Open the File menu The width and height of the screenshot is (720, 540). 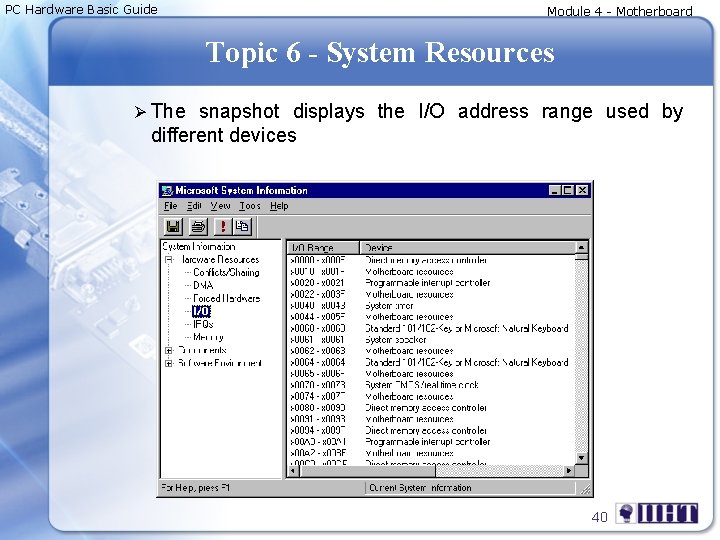pos(170,206)
